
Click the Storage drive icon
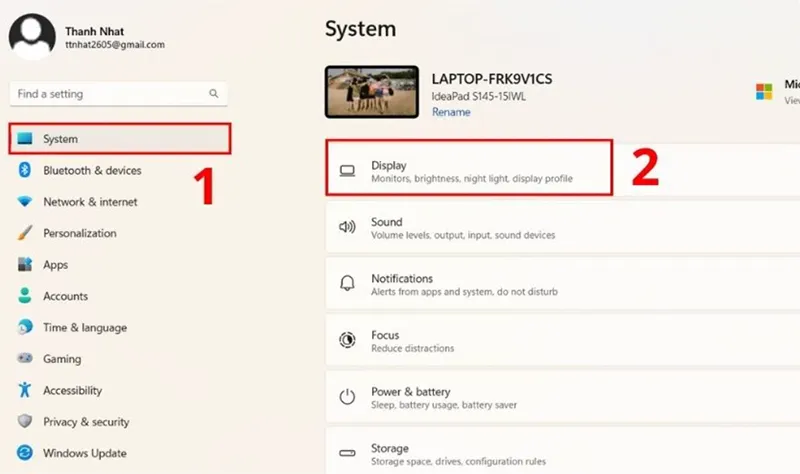pos(347,453)
